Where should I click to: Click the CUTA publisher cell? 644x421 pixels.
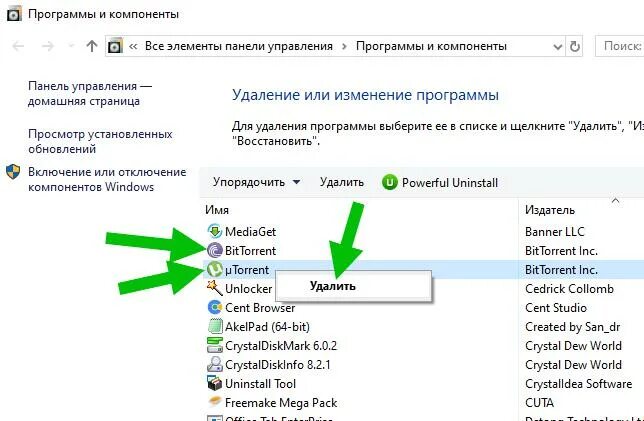[x=539, y=403]
